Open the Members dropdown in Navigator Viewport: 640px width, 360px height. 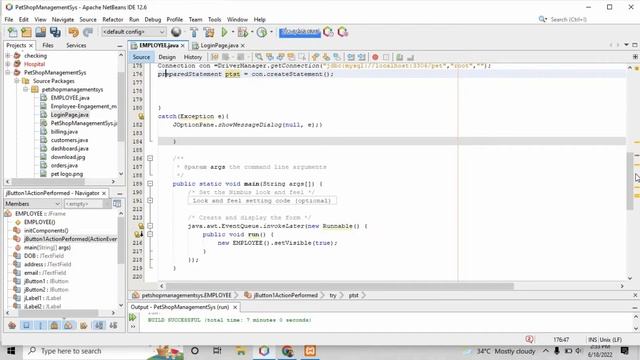pyautogui.click(x=33, y=204)
